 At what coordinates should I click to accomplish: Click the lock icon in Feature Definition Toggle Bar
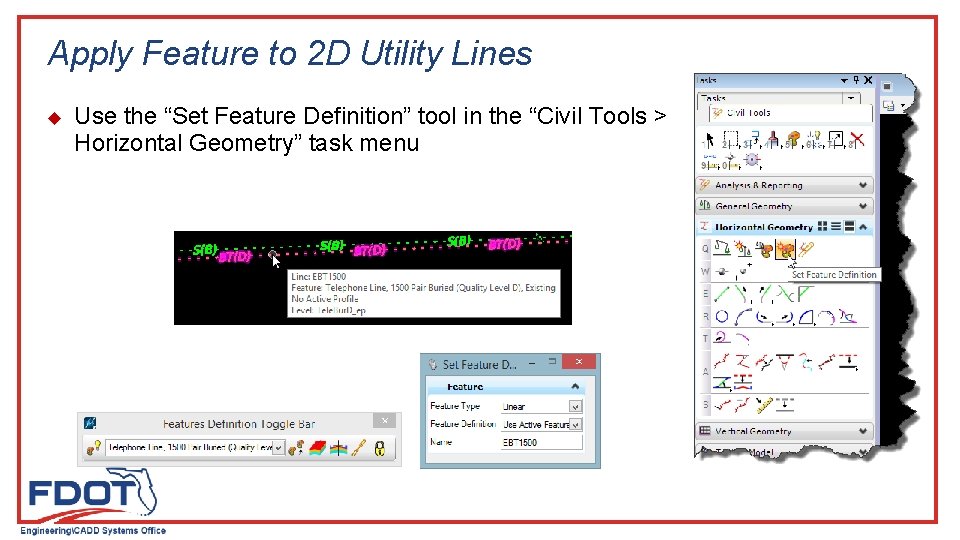[380, 448]
